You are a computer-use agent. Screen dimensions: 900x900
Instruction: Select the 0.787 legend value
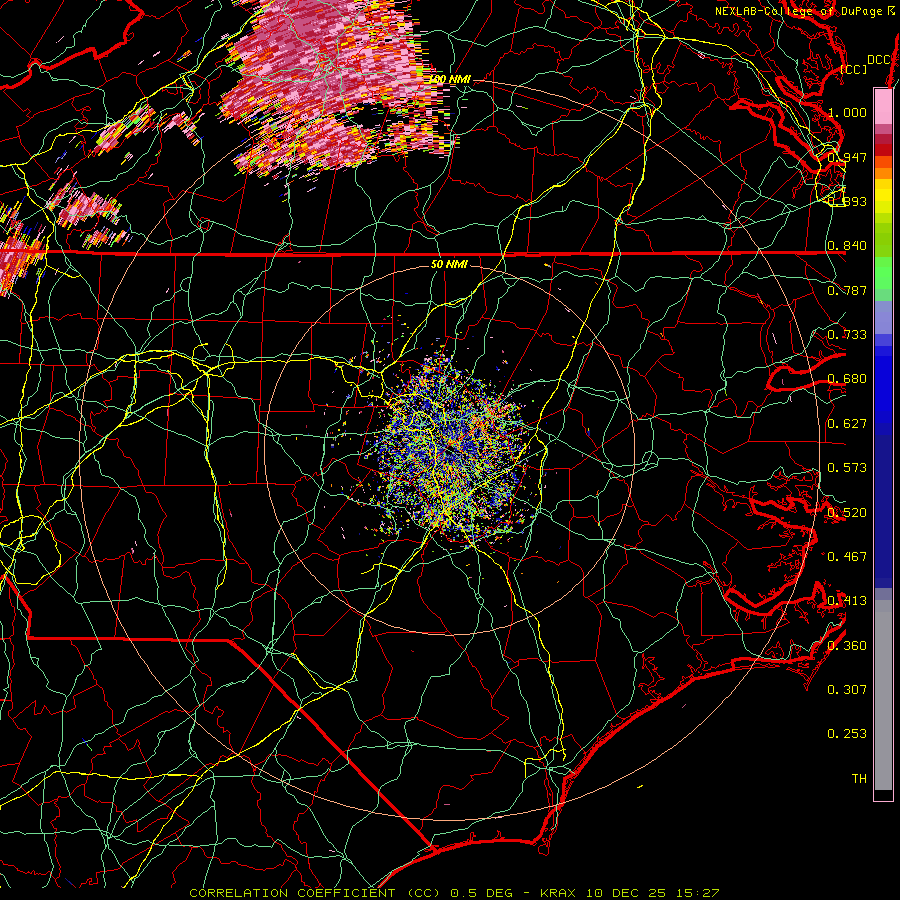[x=847, y=290]
